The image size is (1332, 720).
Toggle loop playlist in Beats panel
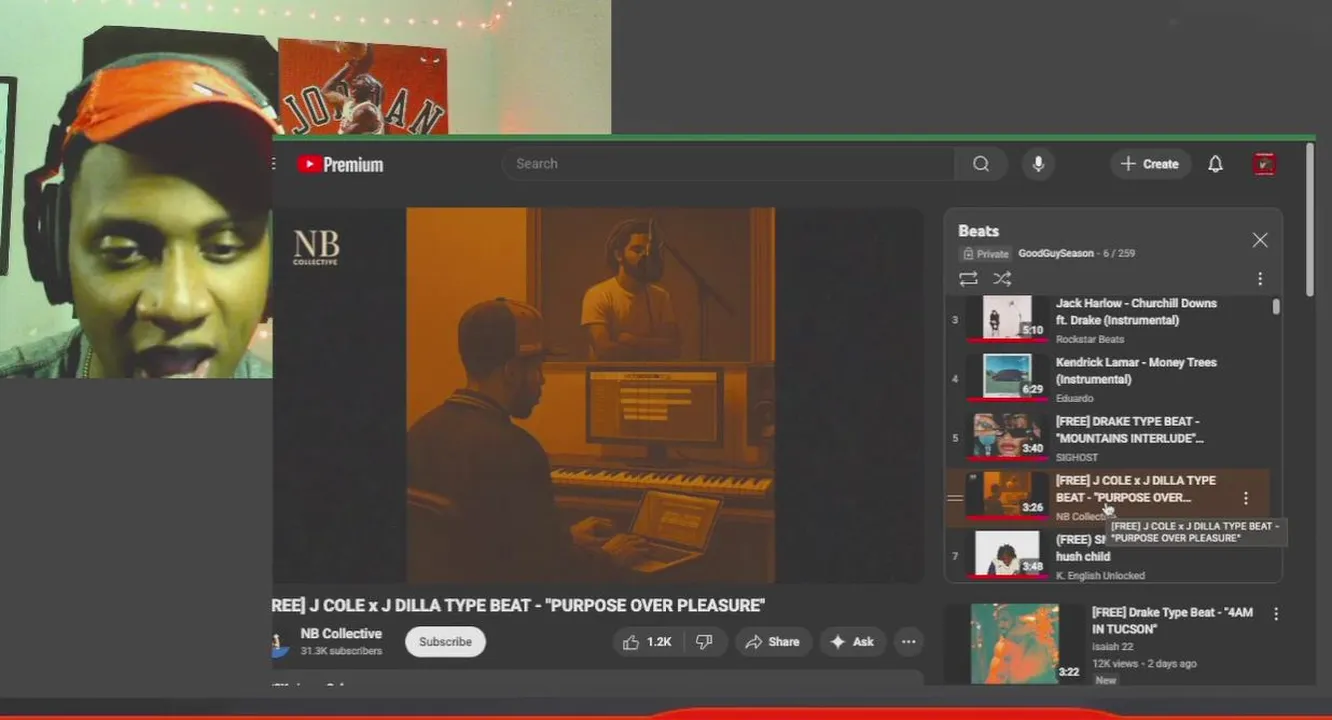click(x=968, y=279)
